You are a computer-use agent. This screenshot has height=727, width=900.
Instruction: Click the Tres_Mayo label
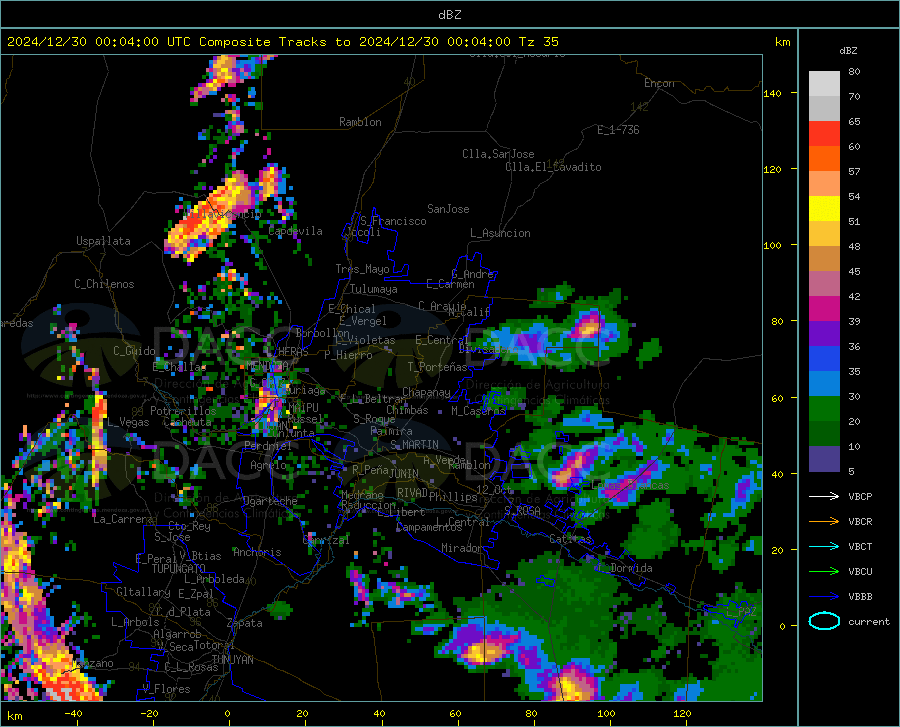[362, 269]
